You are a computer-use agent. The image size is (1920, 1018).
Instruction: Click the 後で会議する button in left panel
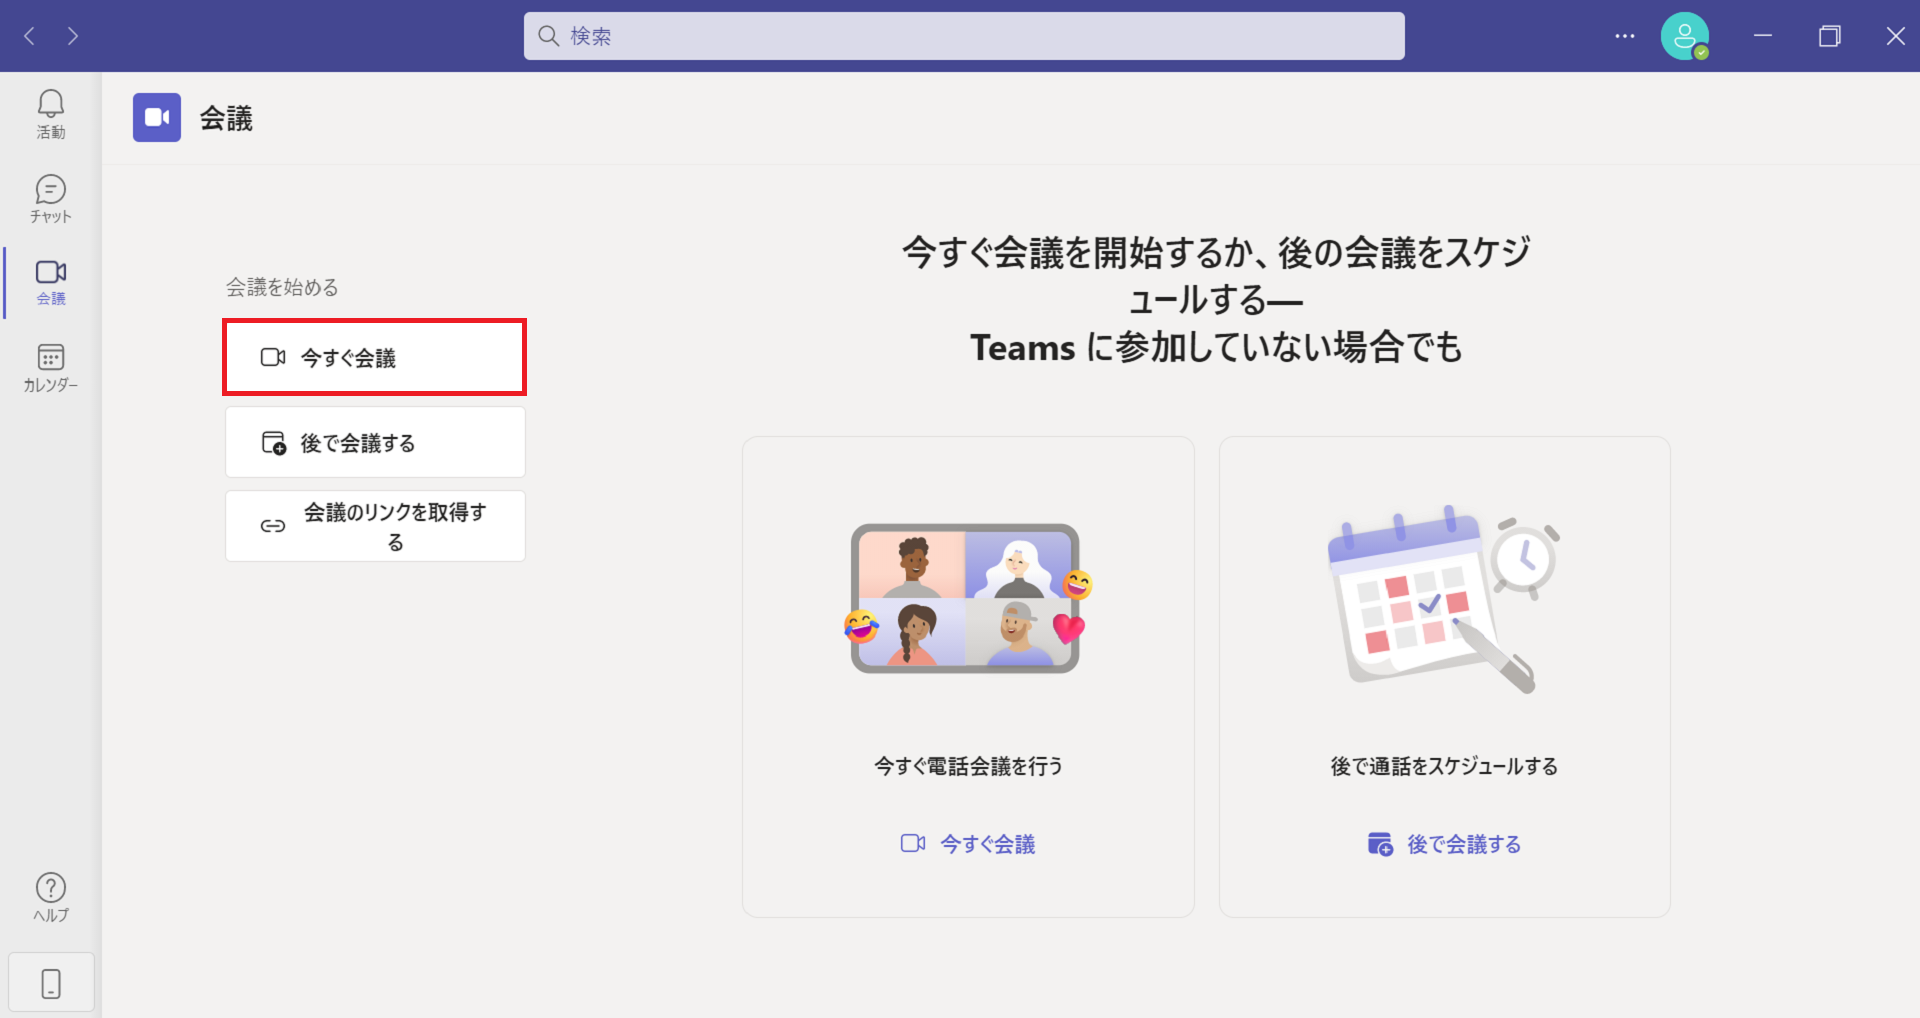(x=374, y=442)
